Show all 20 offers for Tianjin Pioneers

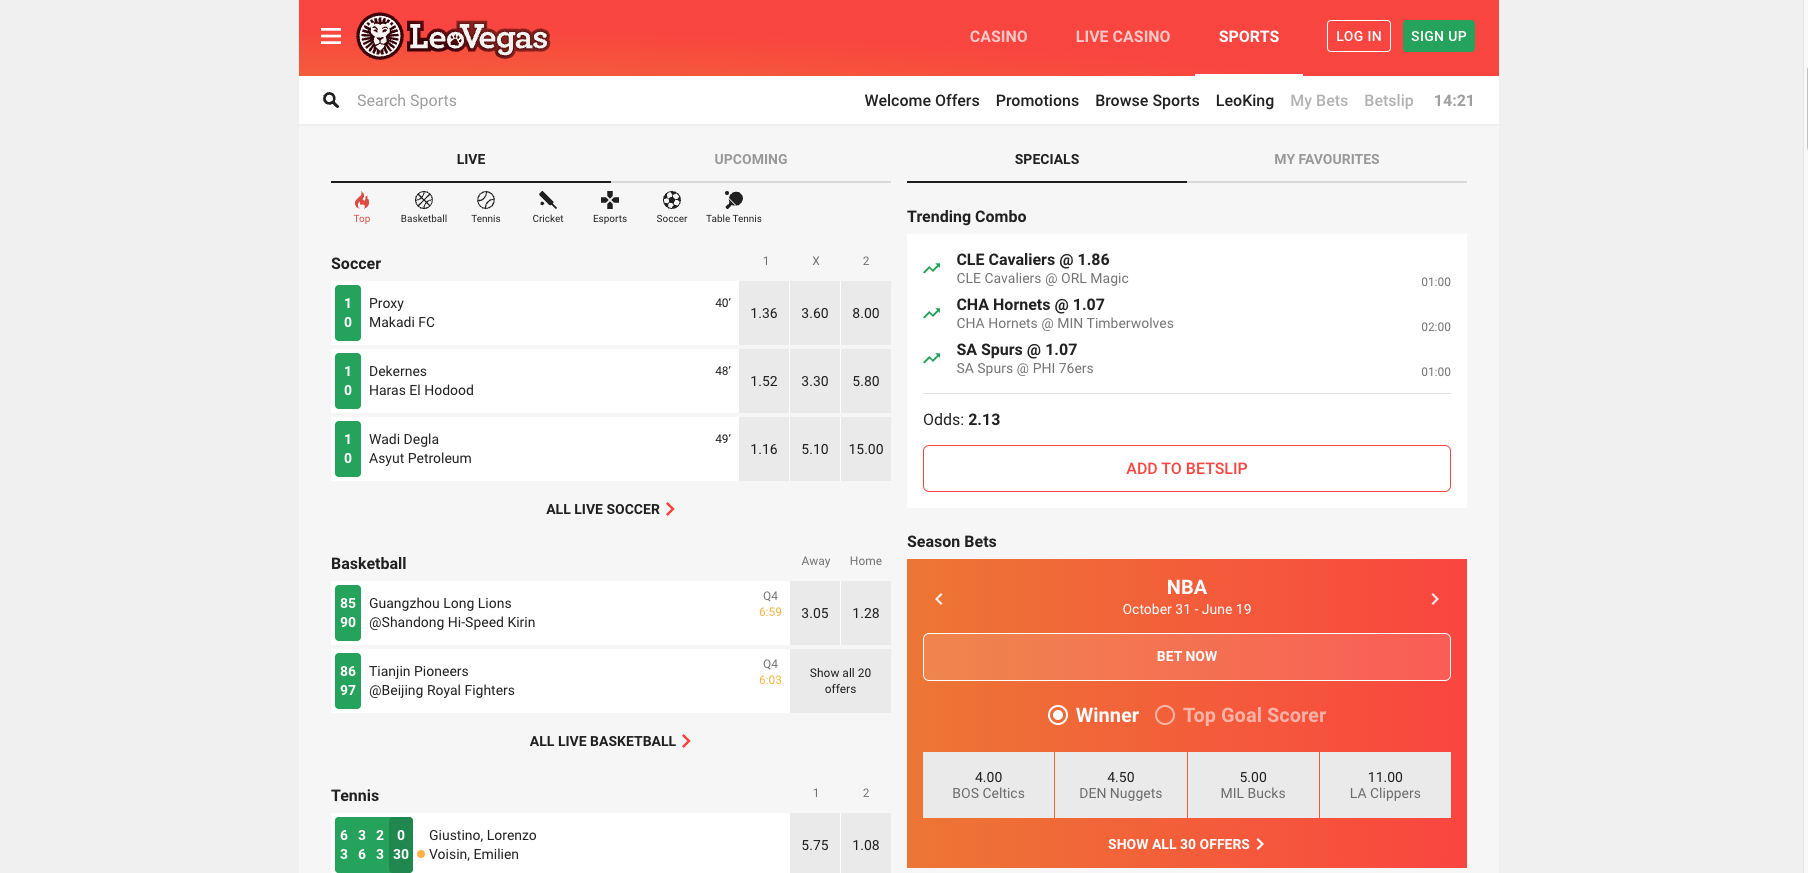tap(840, 681)
